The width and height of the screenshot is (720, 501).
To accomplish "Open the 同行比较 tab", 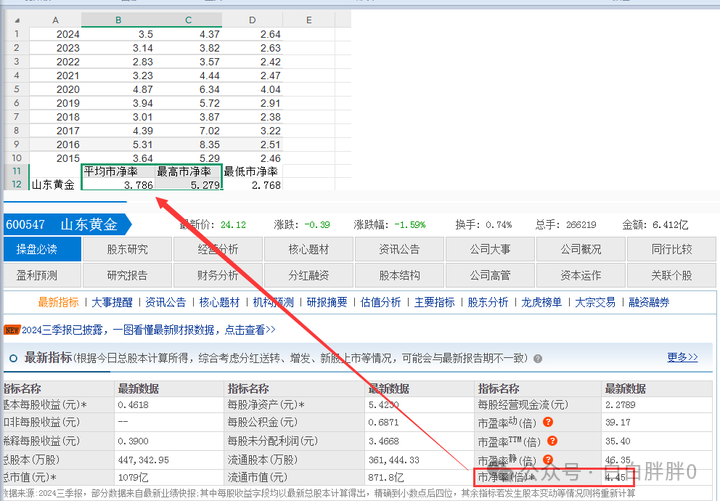I will (671, 249).
